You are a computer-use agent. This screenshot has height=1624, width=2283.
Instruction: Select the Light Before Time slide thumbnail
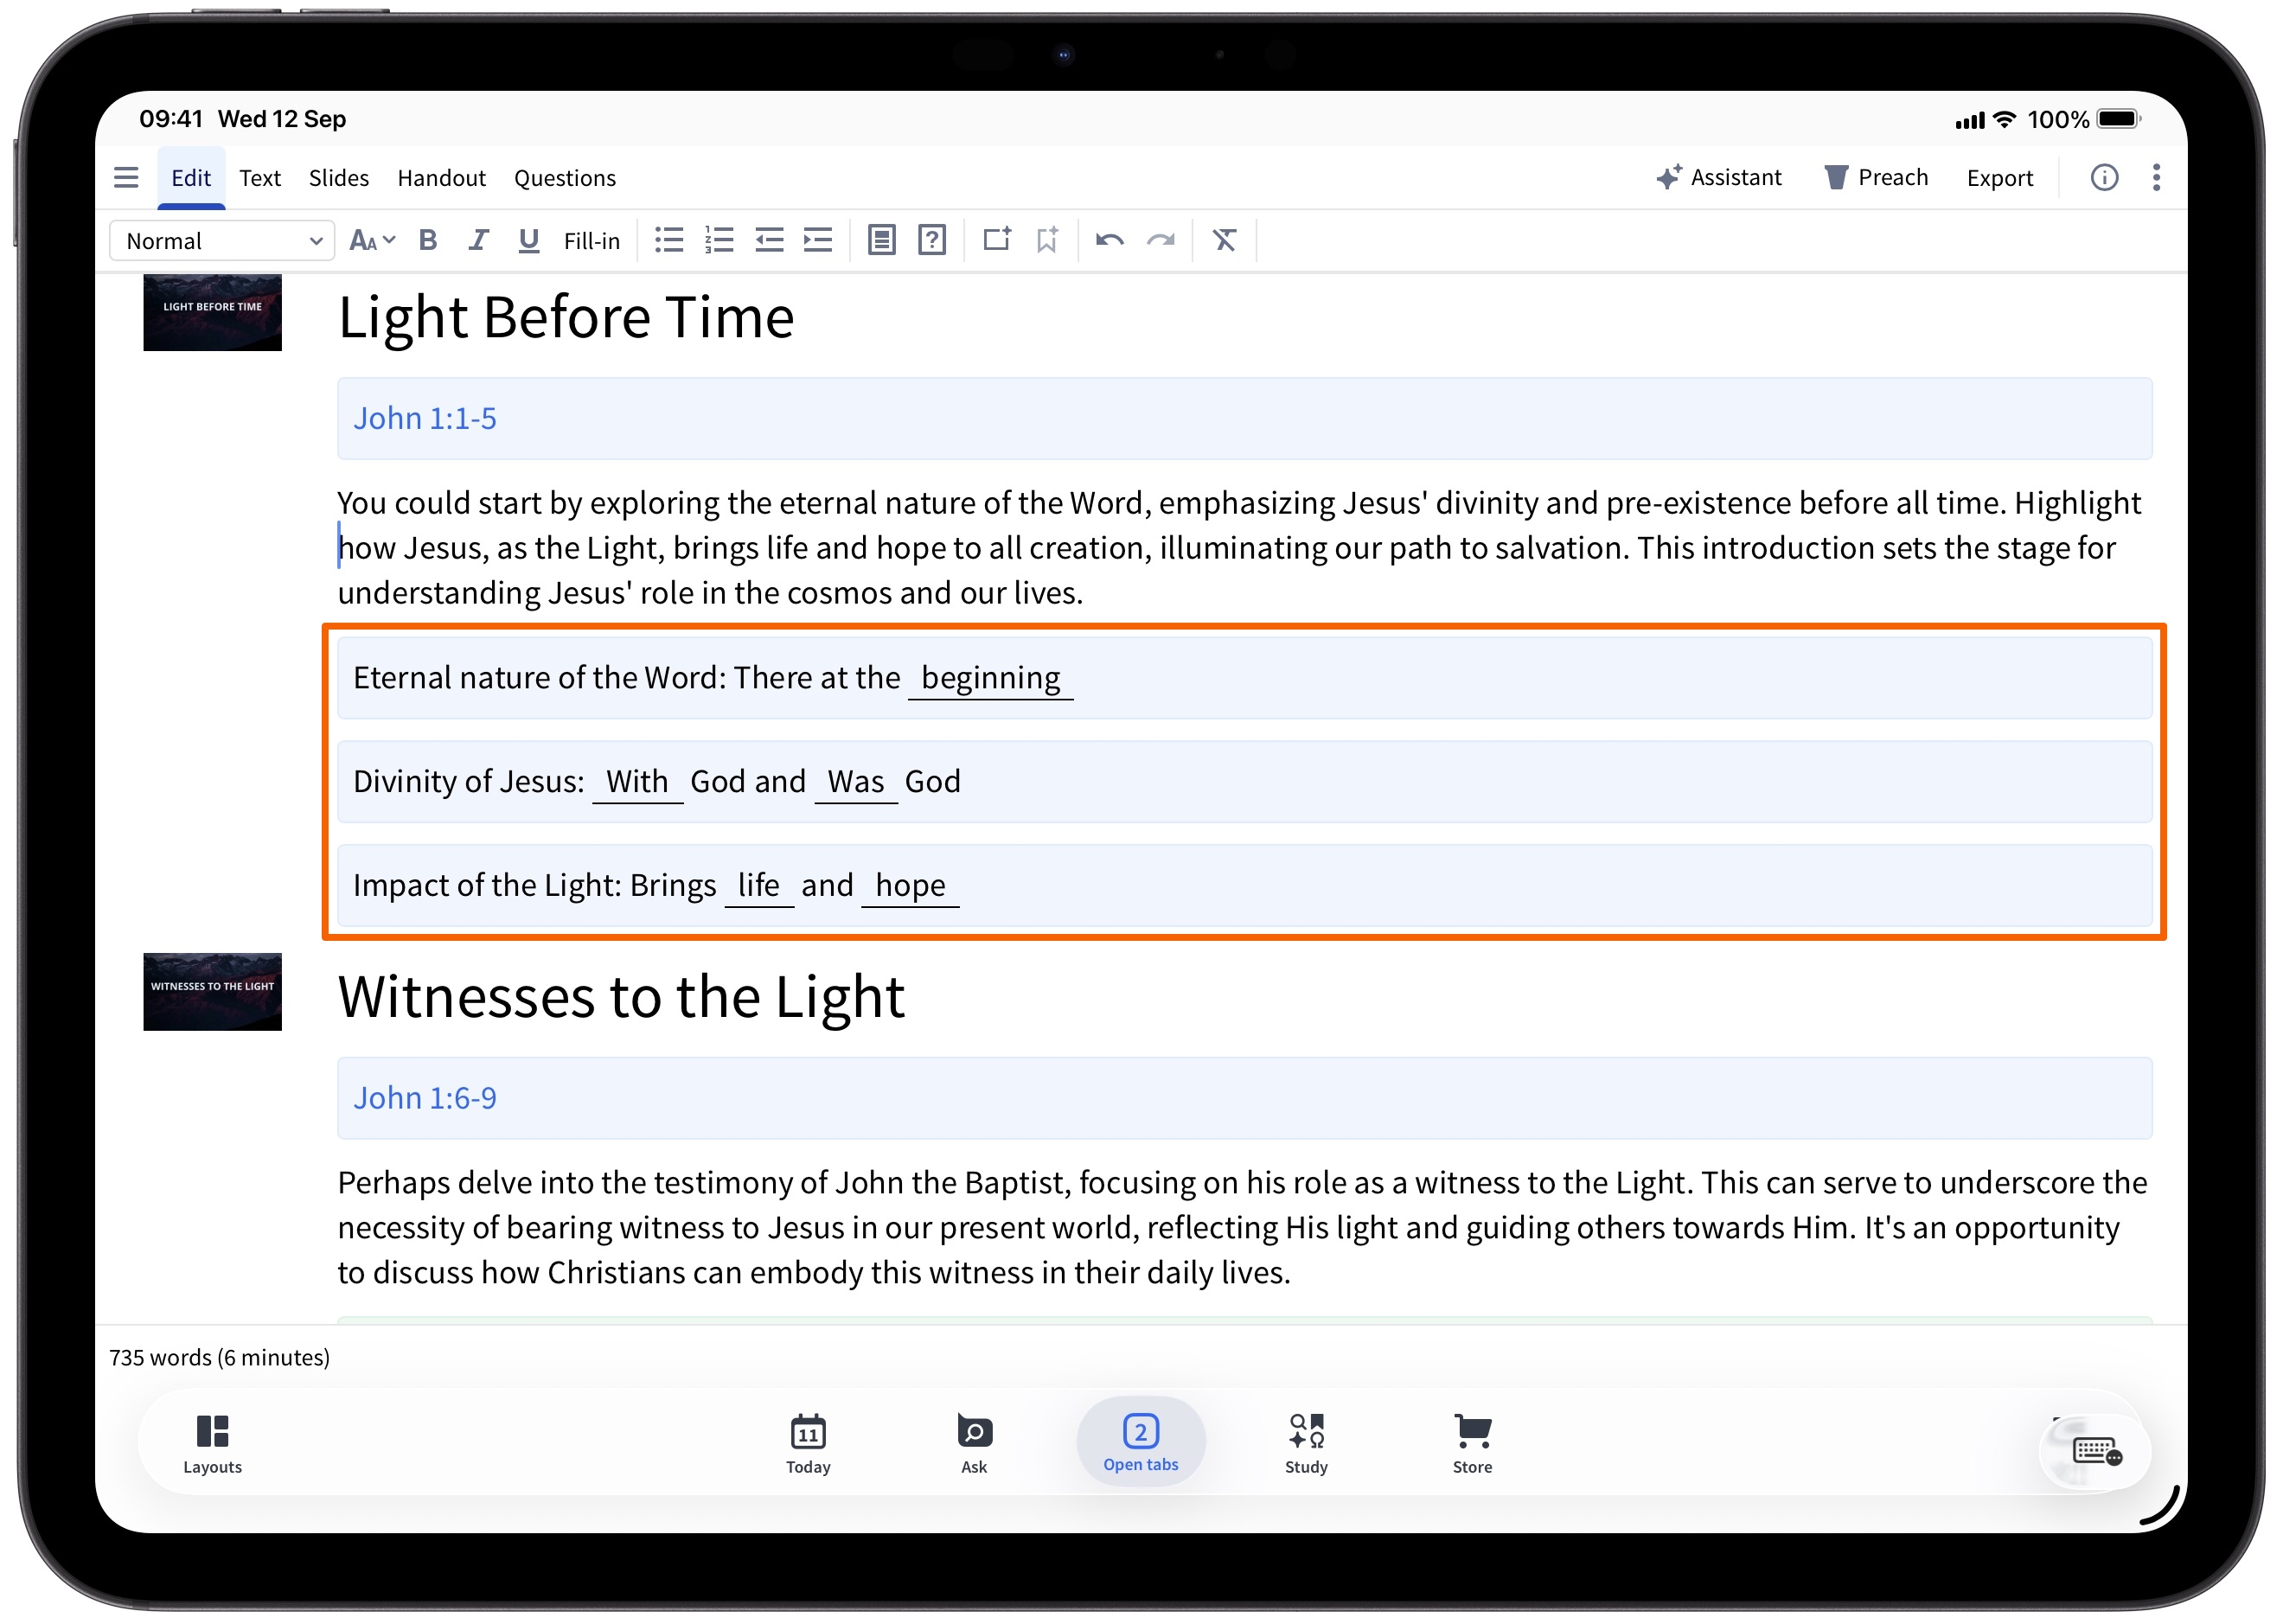coord(212,312)
